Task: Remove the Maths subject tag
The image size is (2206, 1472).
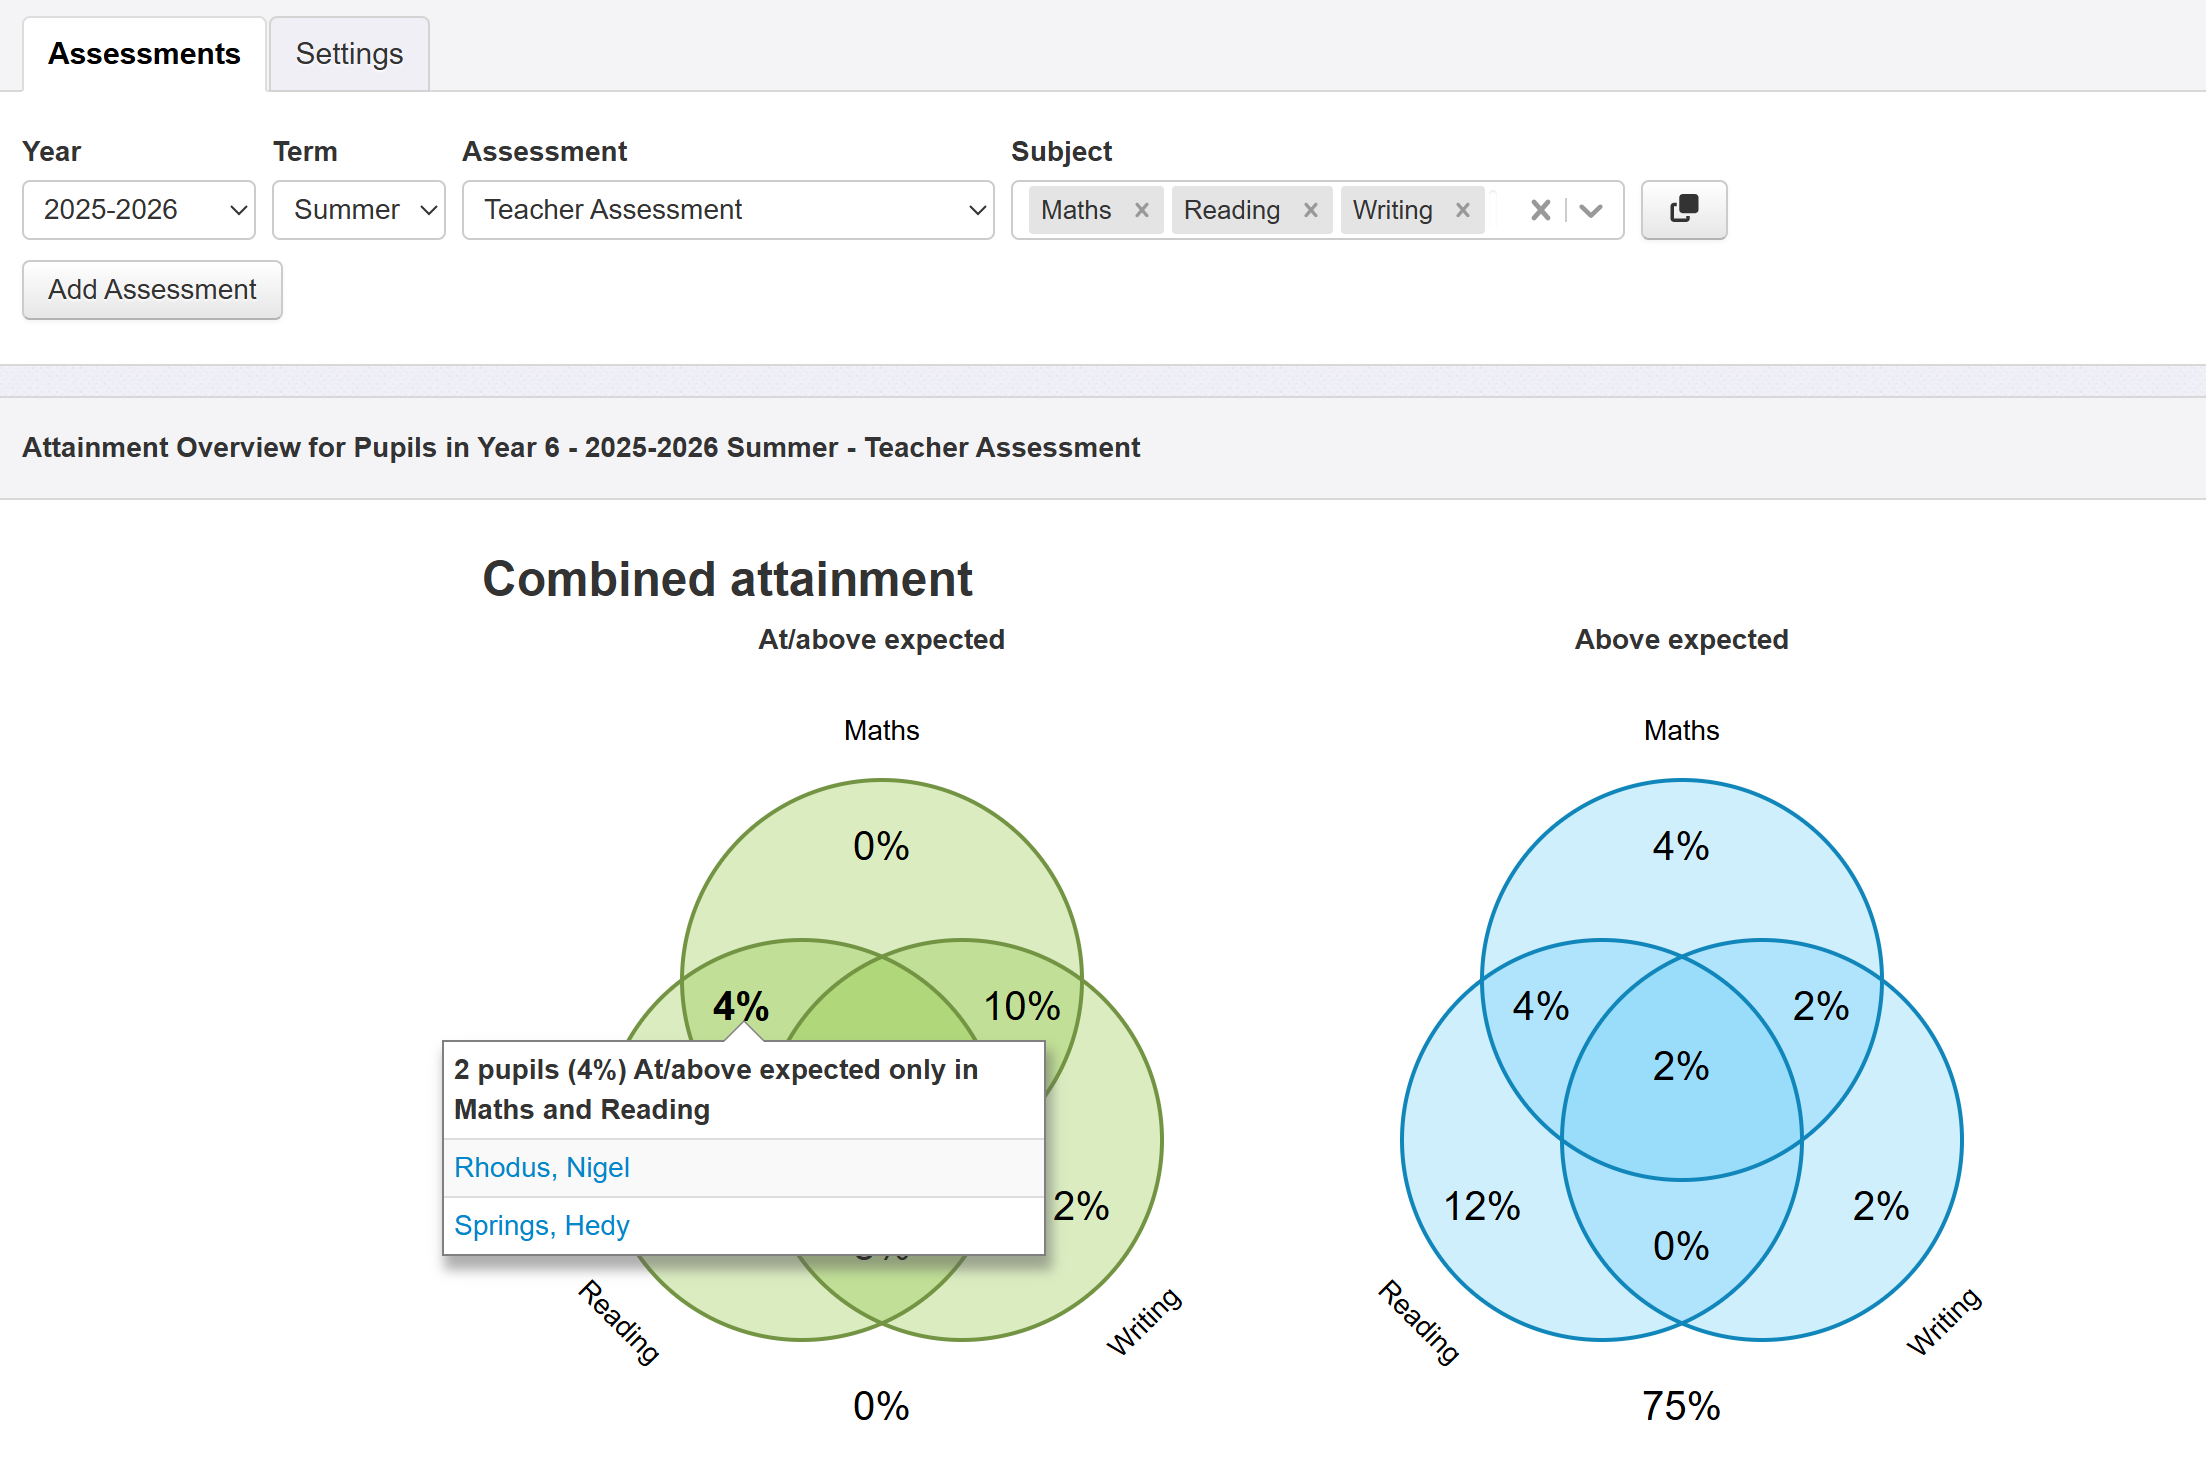Action: pyautogui.click(x=1141, y=210)
